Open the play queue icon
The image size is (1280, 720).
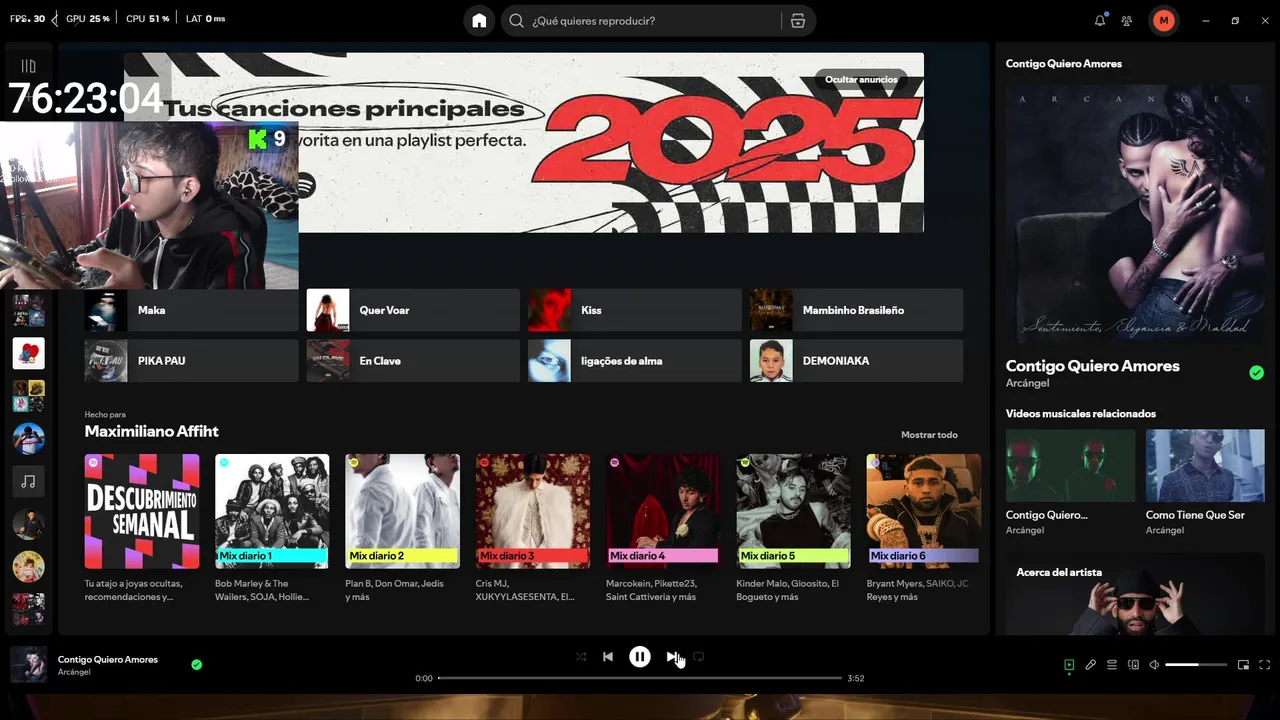coord(1112,665)
